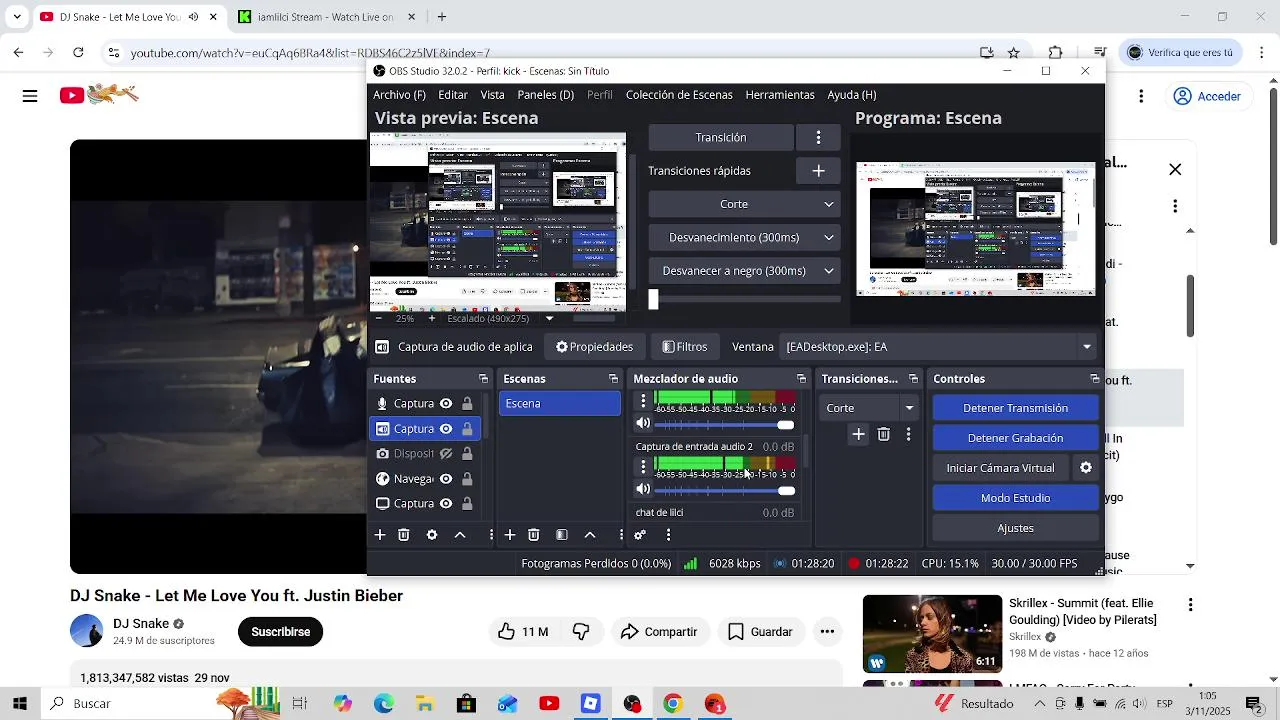
Task: Adjust volume slider of Captura de entrada audio 2
Action: click(x=725, y=491)
